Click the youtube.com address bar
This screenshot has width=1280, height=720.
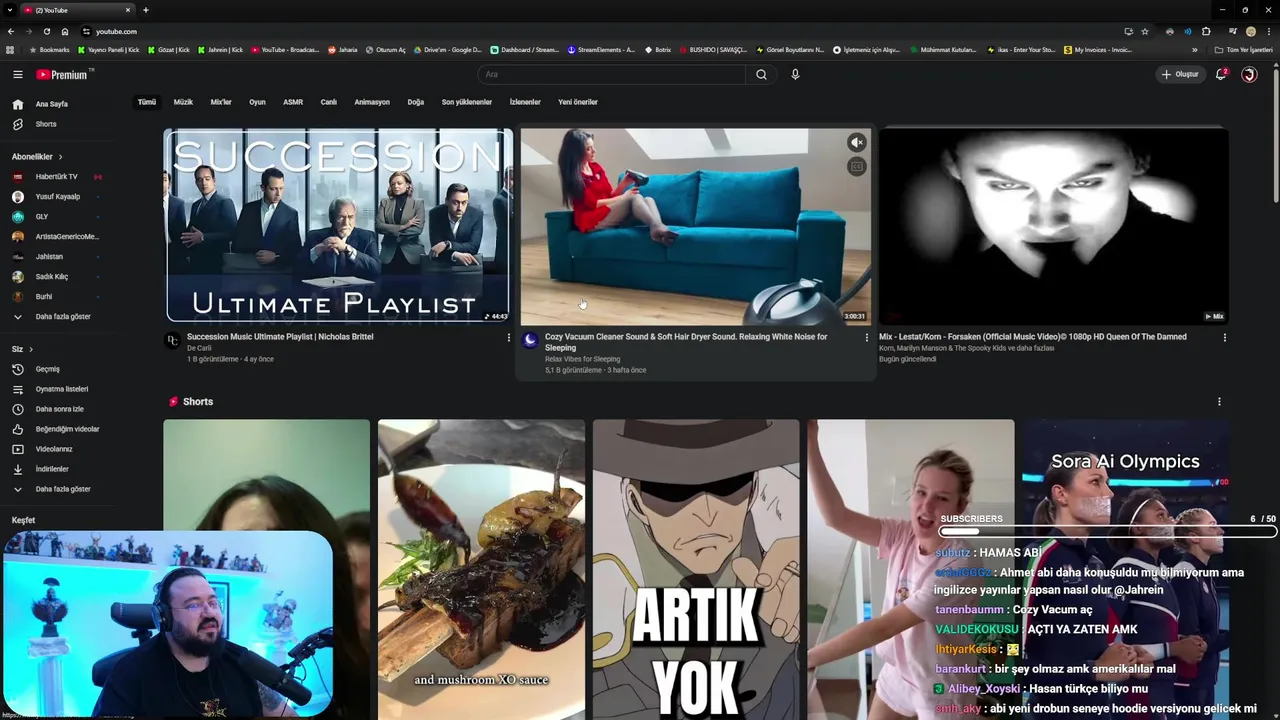(600, 31)
